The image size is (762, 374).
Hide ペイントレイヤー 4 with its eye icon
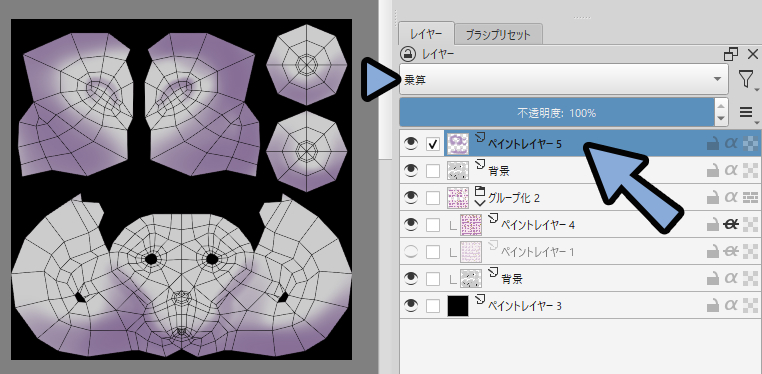click(411, 224)
